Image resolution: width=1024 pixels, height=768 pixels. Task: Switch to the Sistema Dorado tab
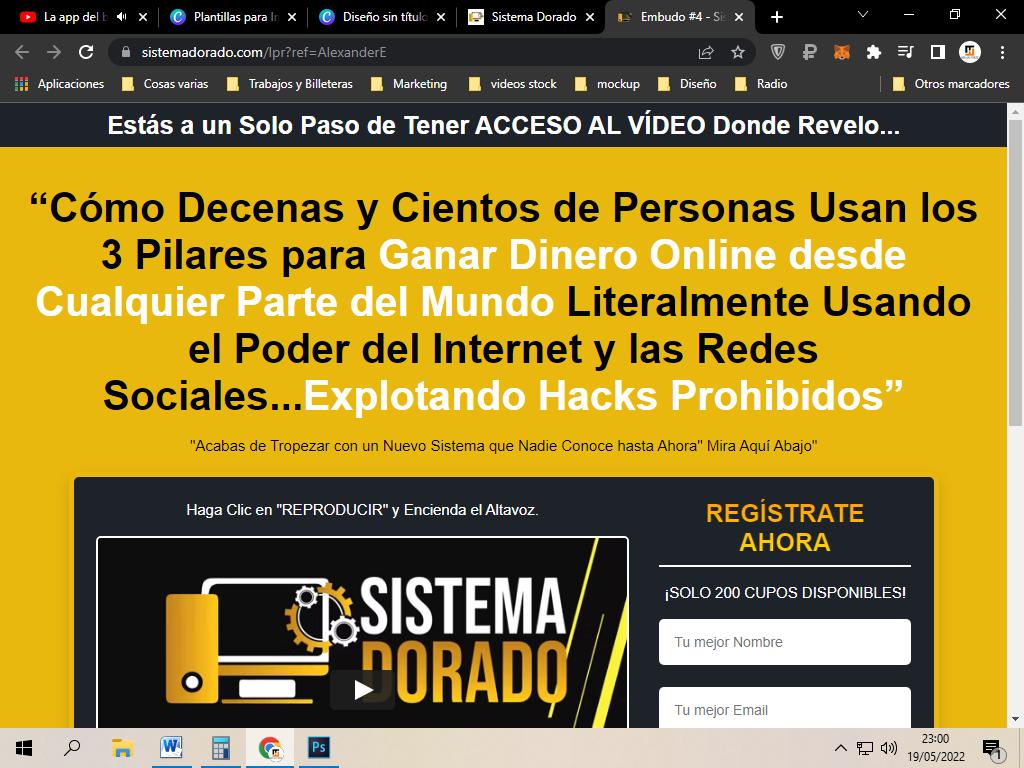pos(530,17)
